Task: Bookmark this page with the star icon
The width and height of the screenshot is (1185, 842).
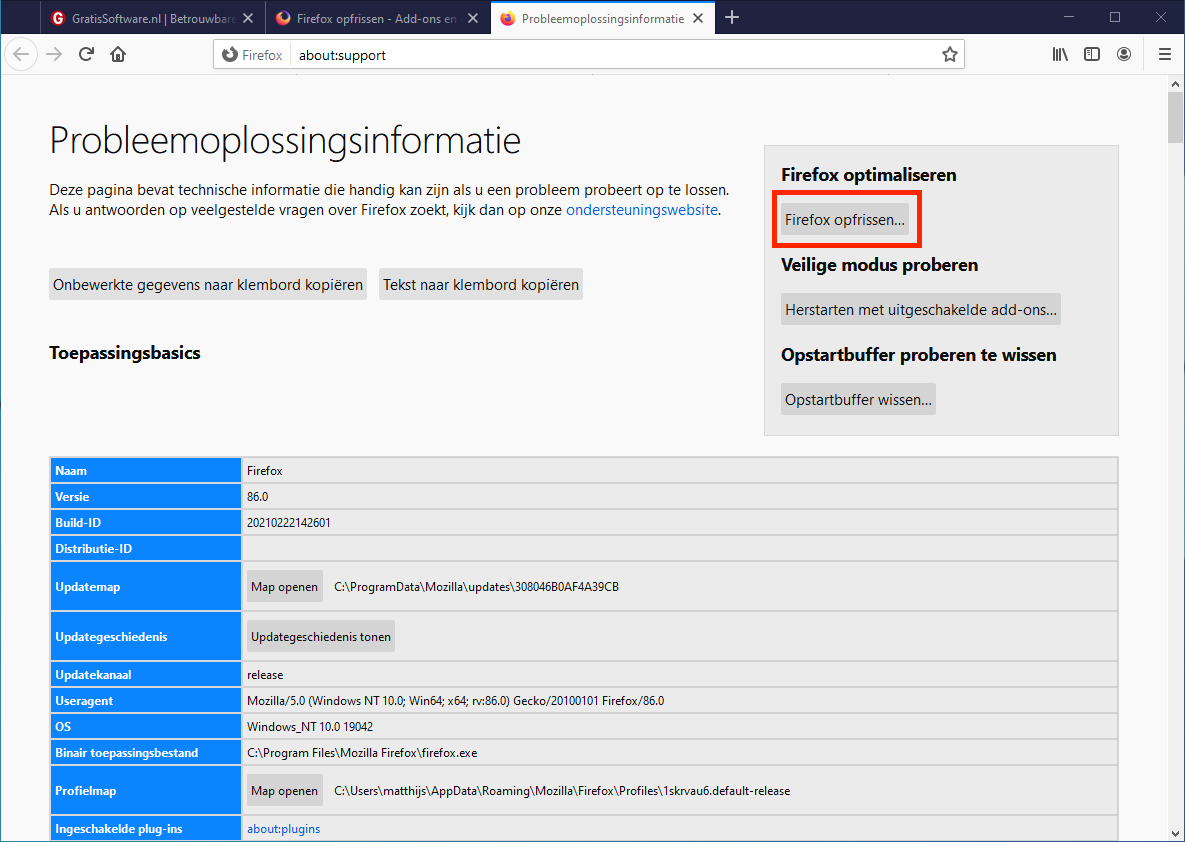Action: pyautogui.click(x=949, y=55)
